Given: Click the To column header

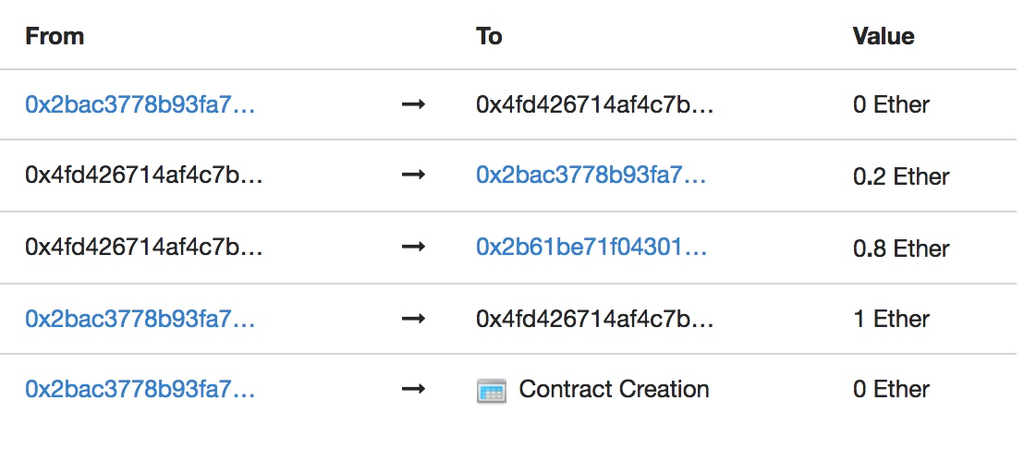Looking at the screenshot, I should (489, 36).
